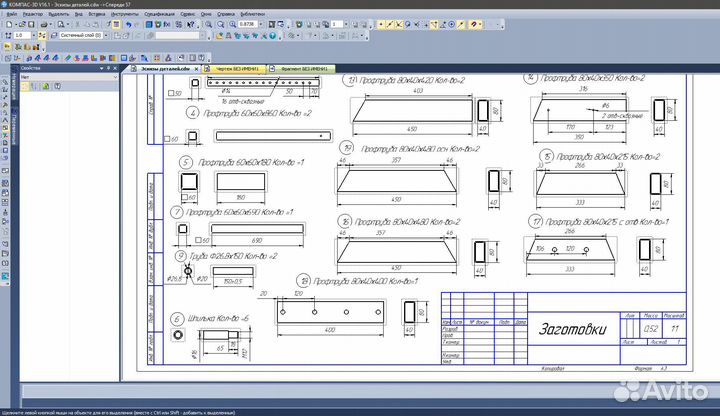Click the New document icon
Viewport: 720px width, 416px height.
7,25
